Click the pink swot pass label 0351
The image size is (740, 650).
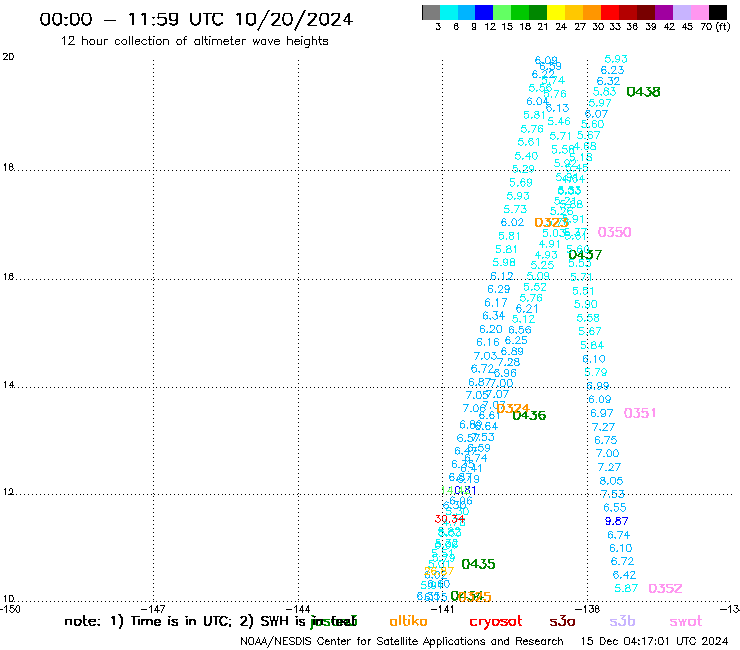point(640,414)
